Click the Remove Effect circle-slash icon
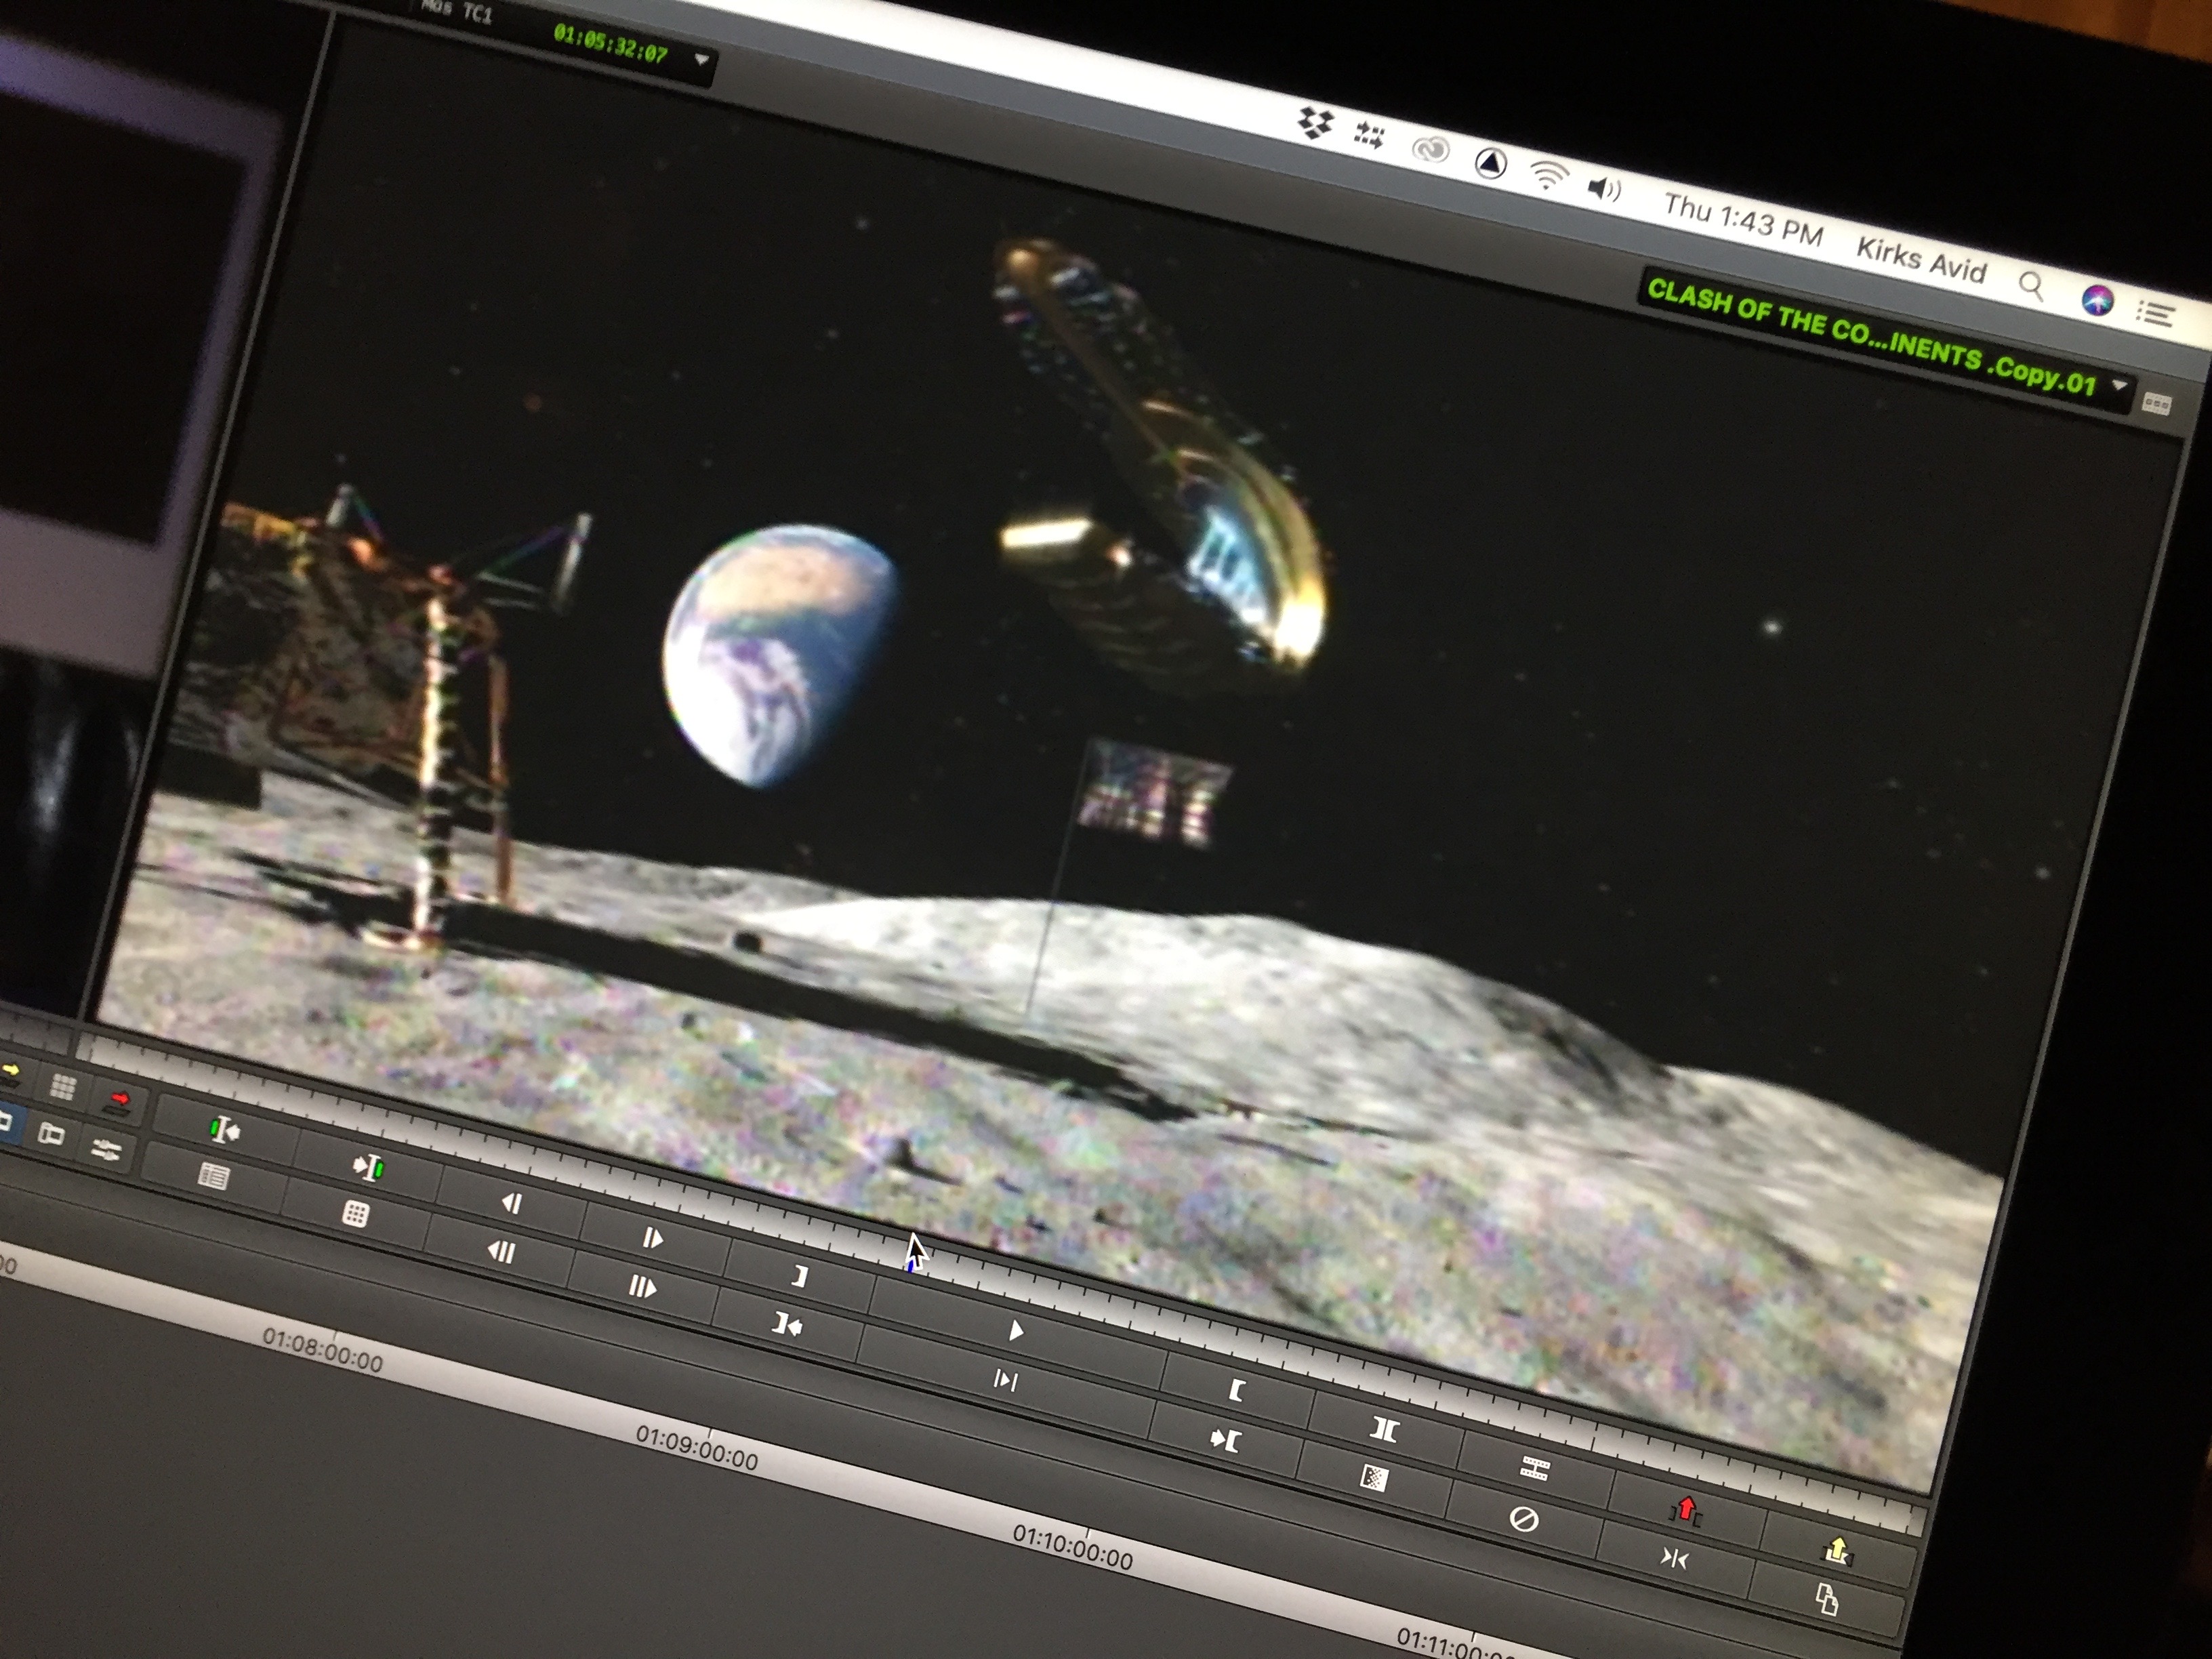 (x=1523, y=1520)
